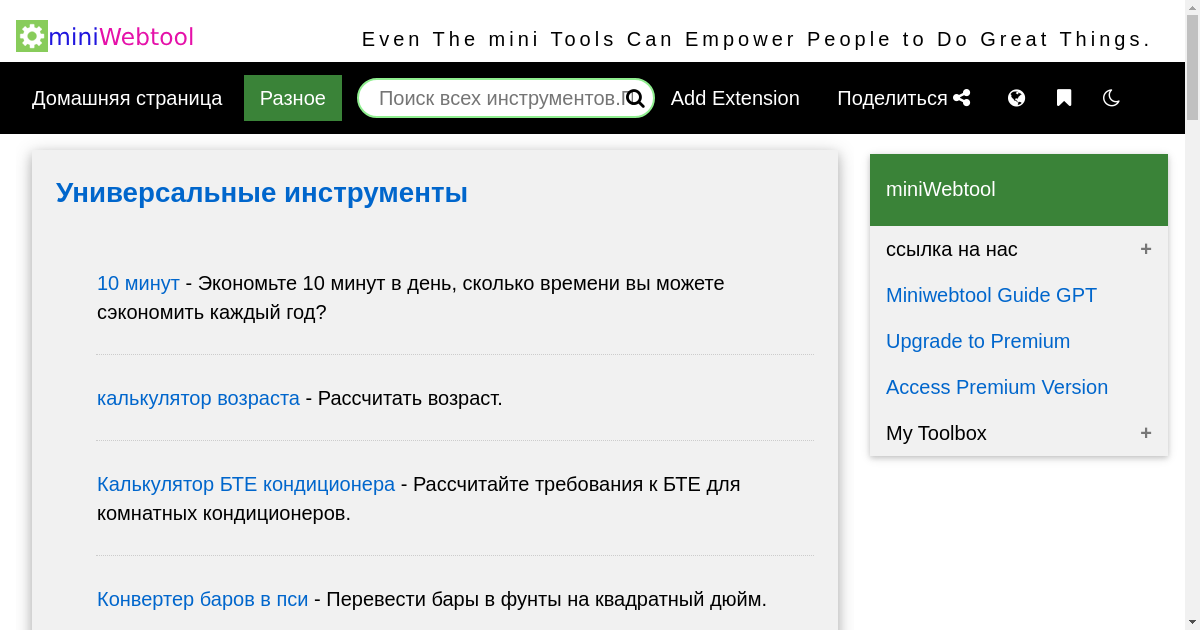Open the Калькулятор БТЕ кондиционера link
Screen dimensions: 1200x630
click(x=246, y=484)
